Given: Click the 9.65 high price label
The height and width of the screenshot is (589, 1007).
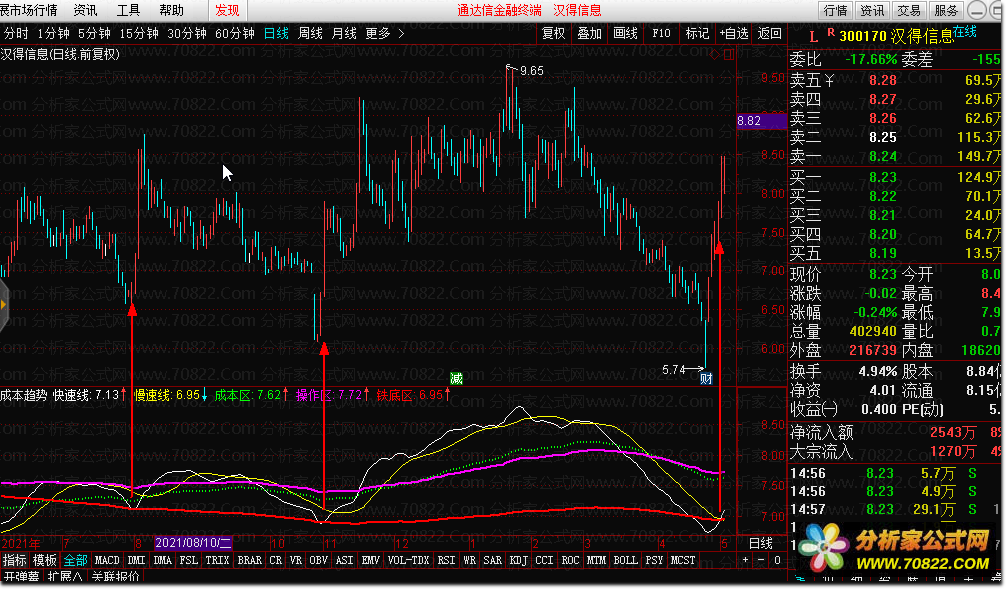Looking at the screenshot, I should [x=532, y=71].
